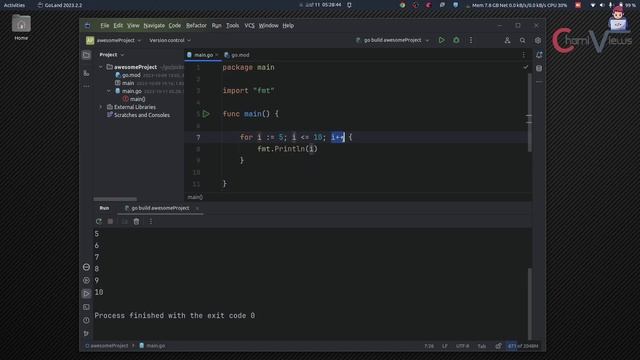The image size is (640, 360).
Task: Open the Run tool window icon in left sidebar
Action: click(86, 293)
